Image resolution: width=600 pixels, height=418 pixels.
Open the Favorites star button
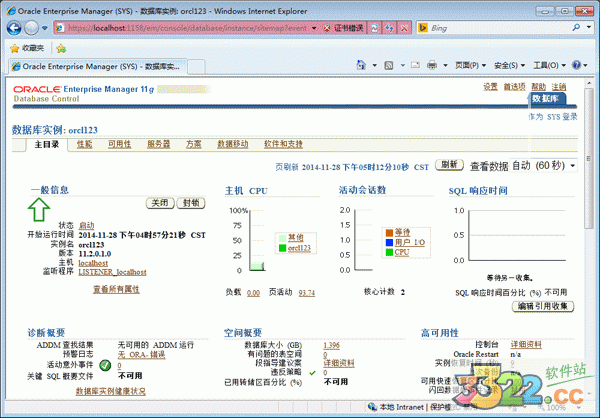(27, 48)
